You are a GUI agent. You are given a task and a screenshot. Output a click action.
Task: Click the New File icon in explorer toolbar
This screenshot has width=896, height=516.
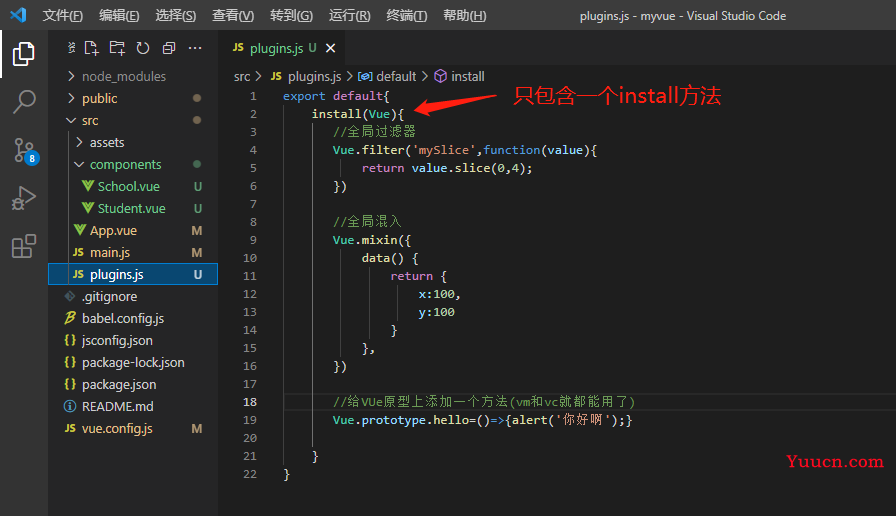[x=91, y=48]
